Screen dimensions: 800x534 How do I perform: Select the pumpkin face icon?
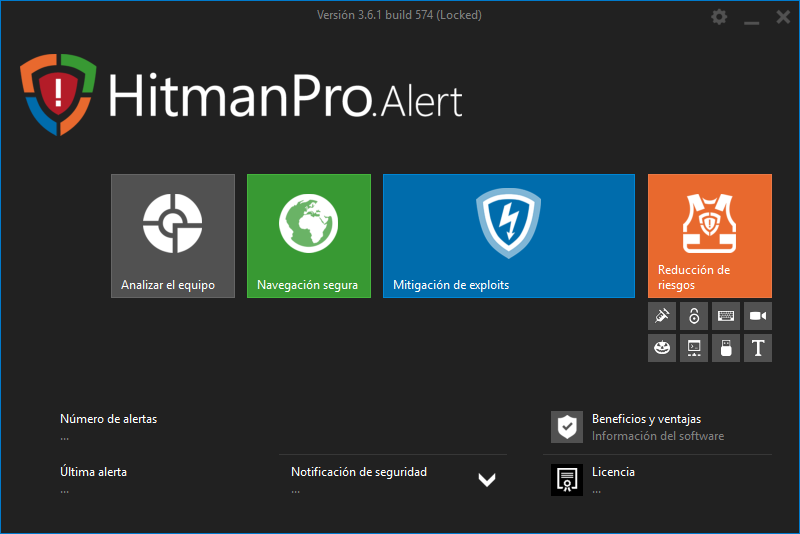662,348
